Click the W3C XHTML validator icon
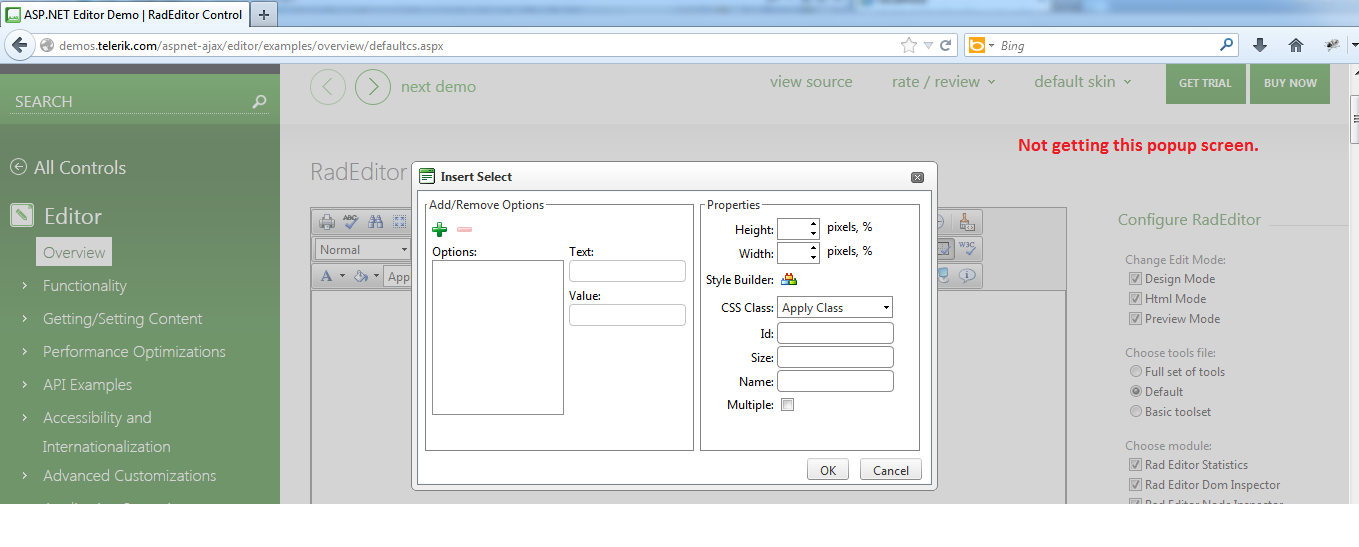Image resolution: width=1359 pixels, height=547 pixels. pyautogui.click(x=967, y=248)
